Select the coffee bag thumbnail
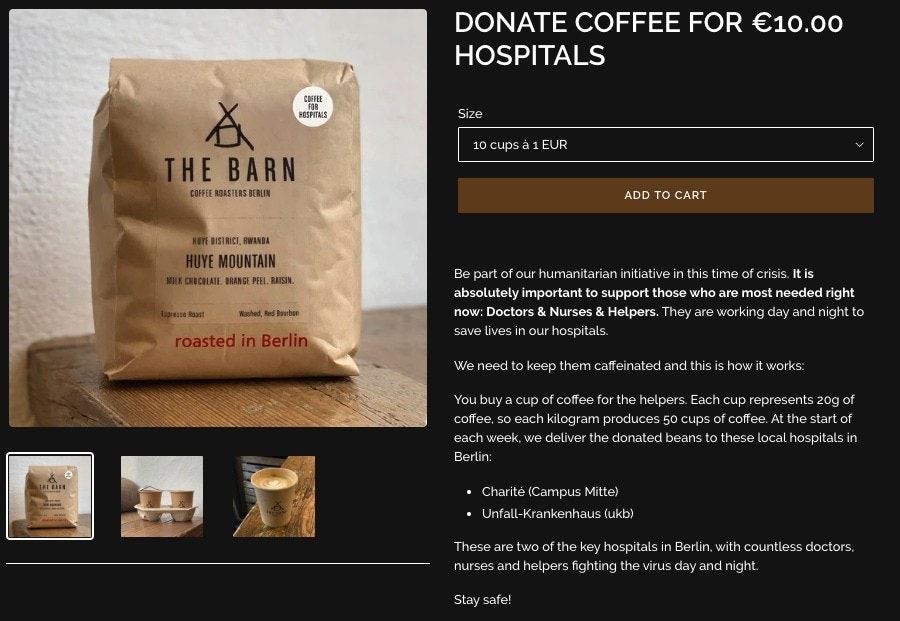Viewport: 900px width, 621px height. [x=50, y=496]
